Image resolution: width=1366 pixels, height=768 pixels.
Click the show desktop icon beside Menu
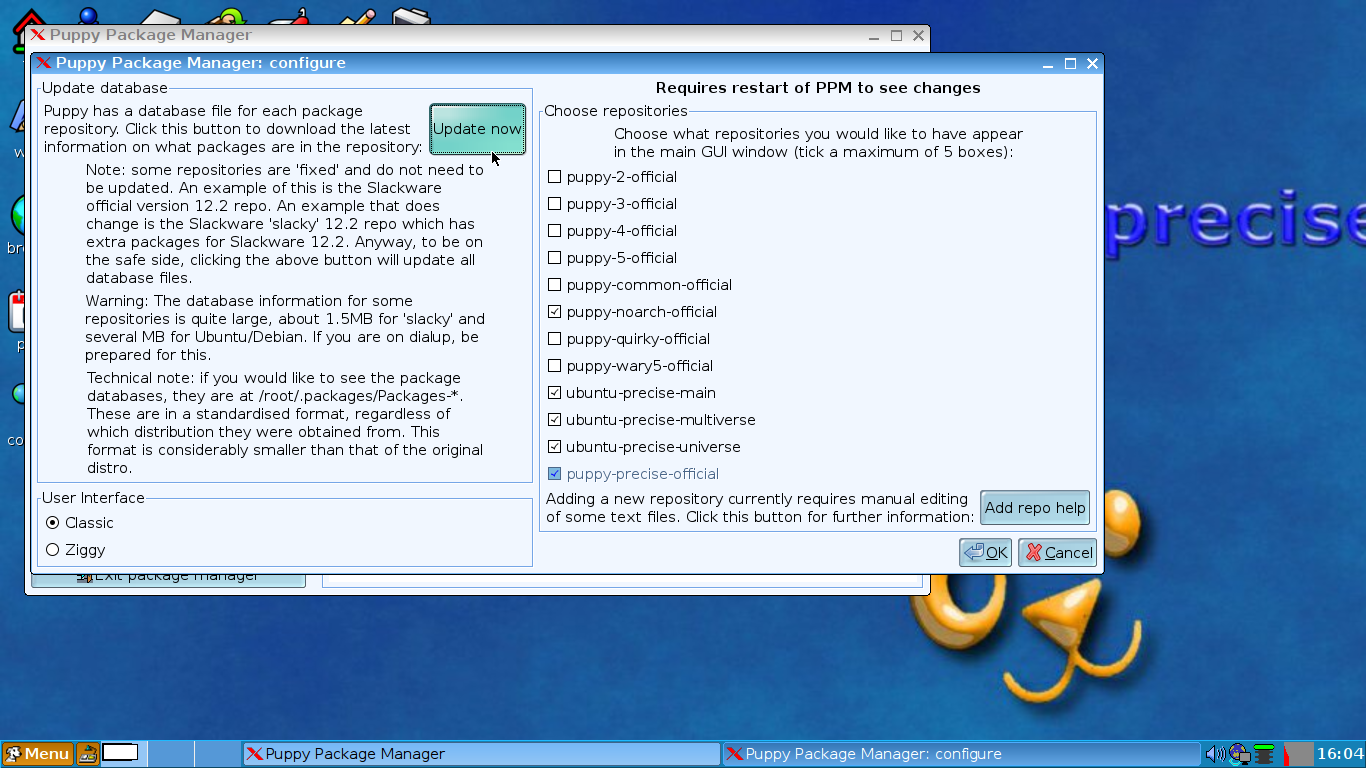tap(88, 754)
